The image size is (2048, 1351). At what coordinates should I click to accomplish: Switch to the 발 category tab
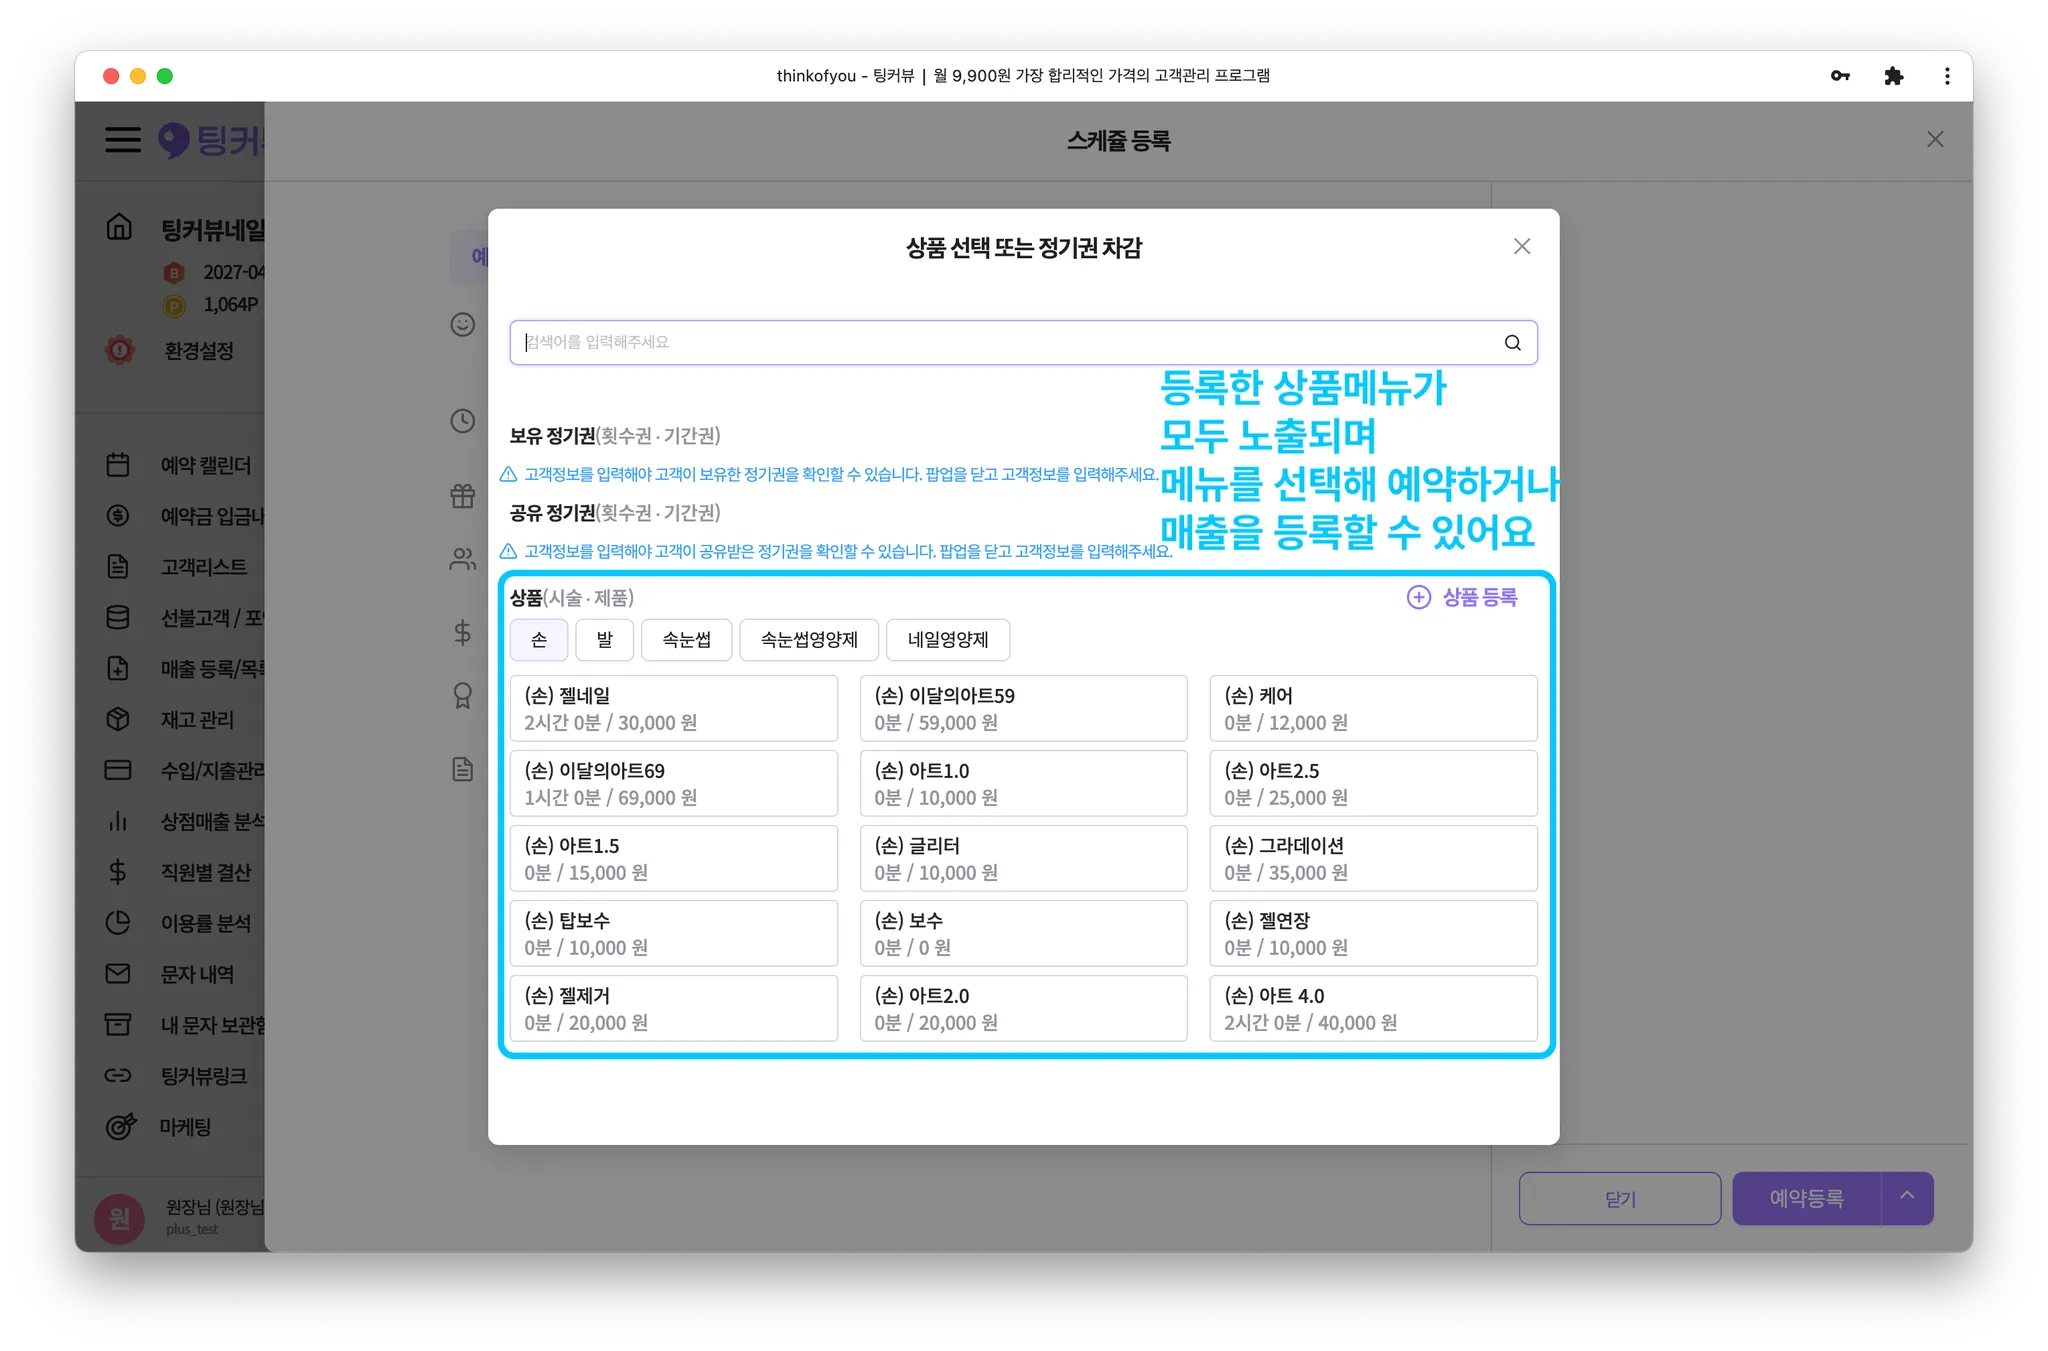[x=604, y=640]
